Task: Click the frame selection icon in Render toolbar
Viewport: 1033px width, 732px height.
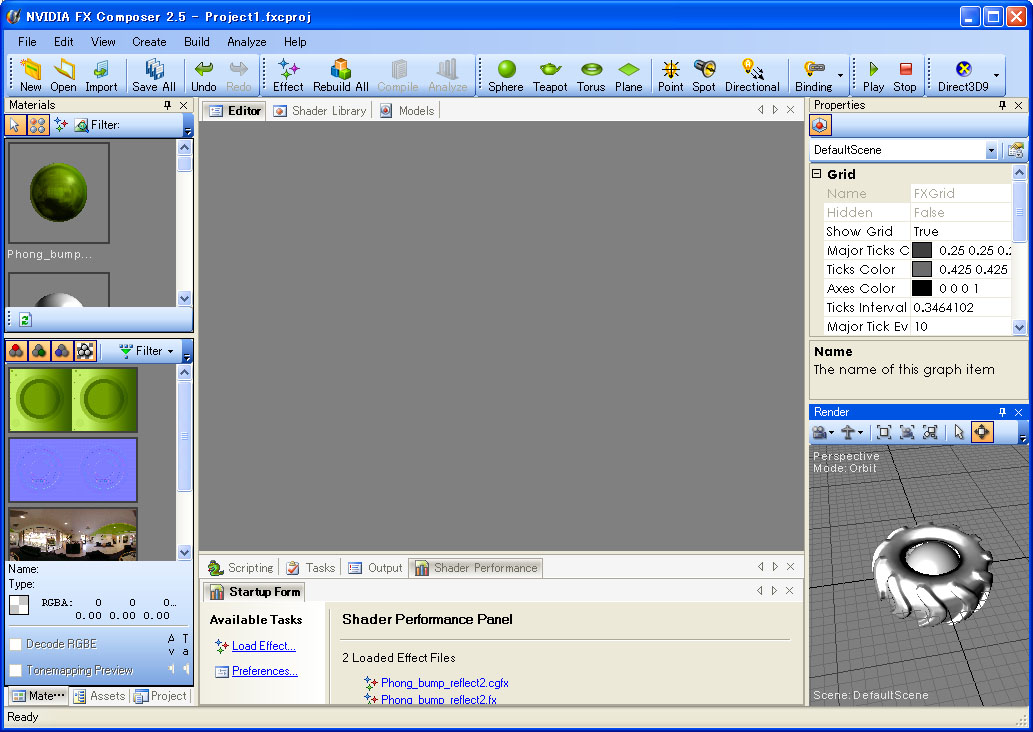Action: point(930,432)
